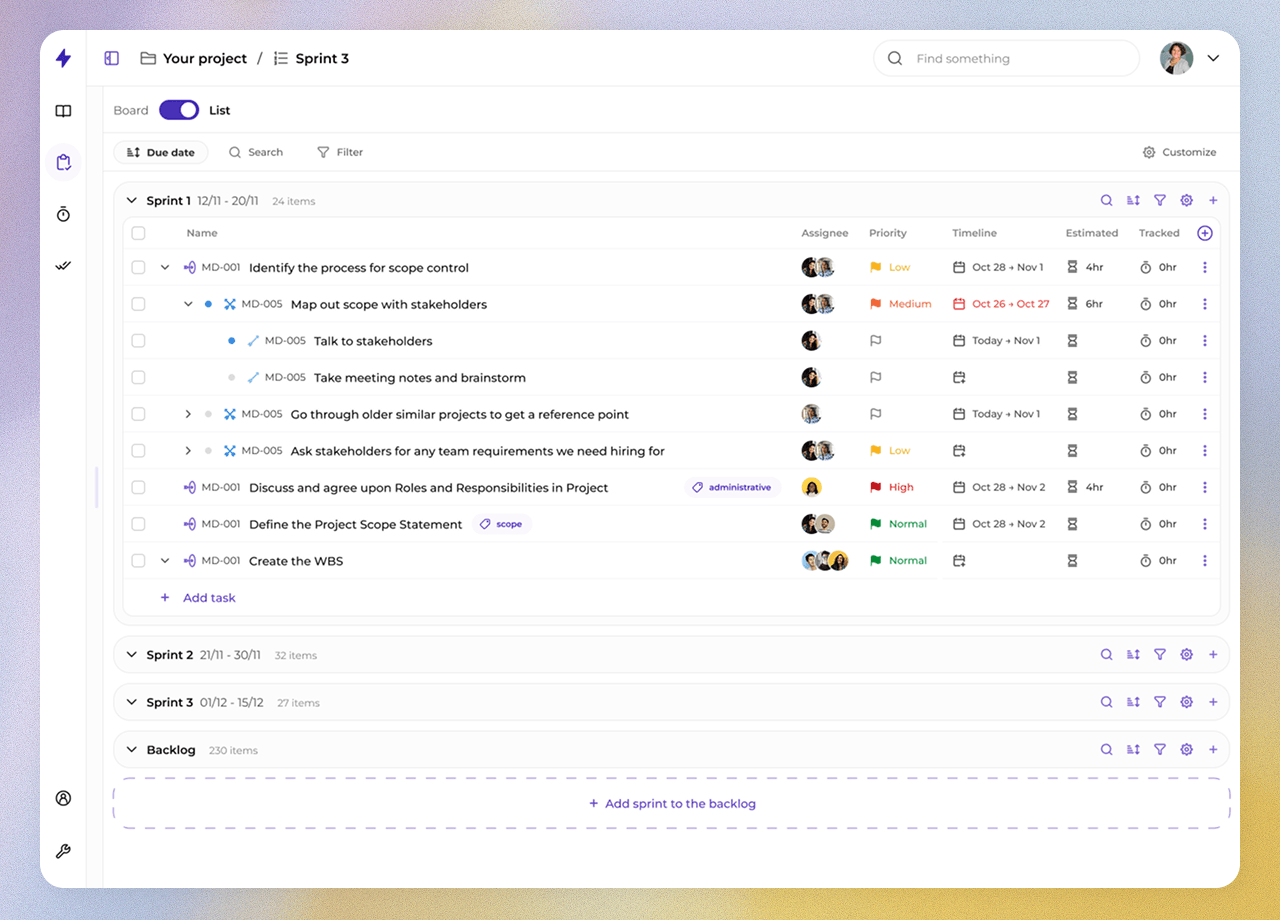
Task: Collapse the Sprint 1 section chevron
Action: (131, 200)
